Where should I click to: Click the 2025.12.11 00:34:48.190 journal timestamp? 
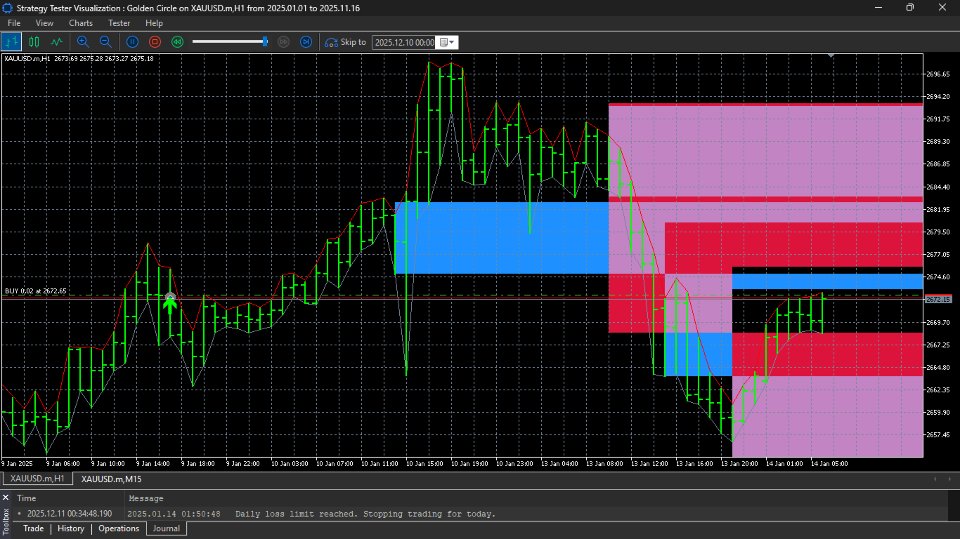[69, 514]
